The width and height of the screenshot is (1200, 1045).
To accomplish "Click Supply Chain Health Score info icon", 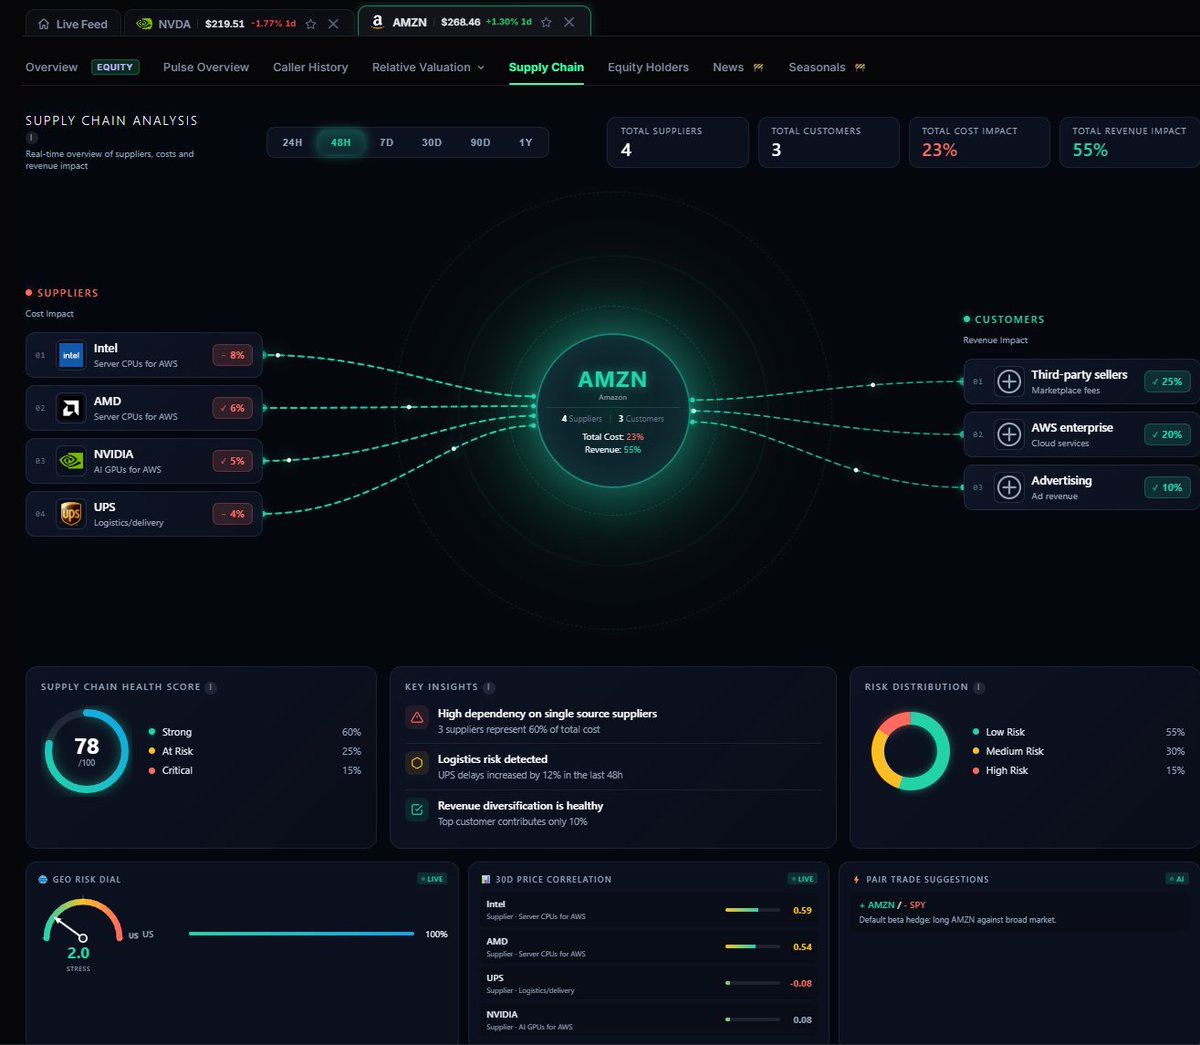I will 211,687.
